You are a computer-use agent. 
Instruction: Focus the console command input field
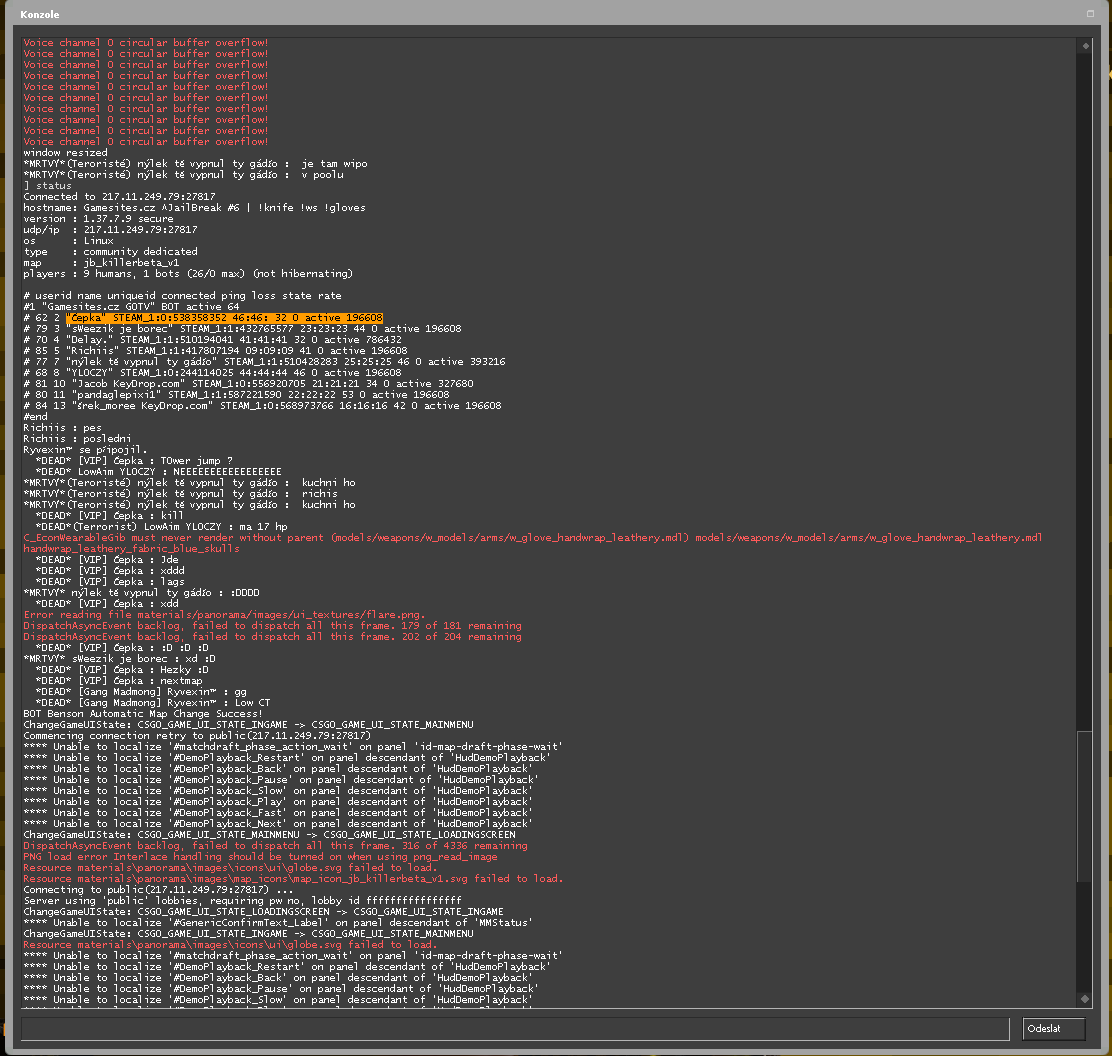click(515, 1029)
